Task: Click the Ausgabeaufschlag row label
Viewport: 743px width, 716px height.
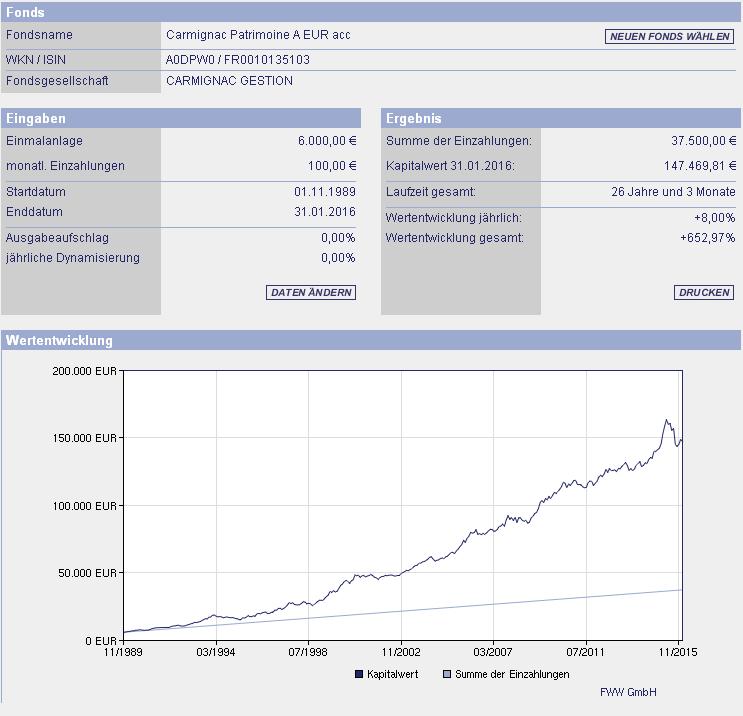Action: pyautogui.click(x=57, y=237)
